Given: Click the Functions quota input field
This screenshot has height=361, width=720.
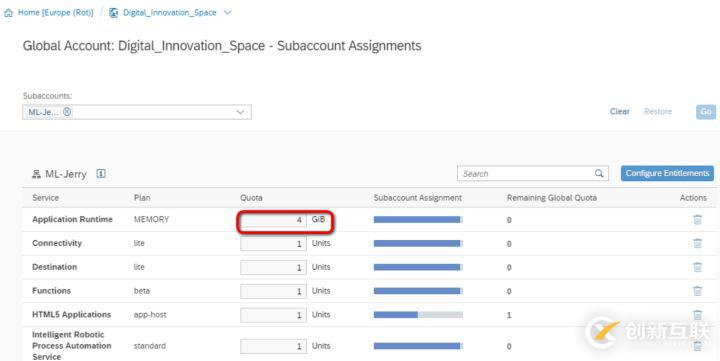Looking at the screenshot, I should point(273,291).
